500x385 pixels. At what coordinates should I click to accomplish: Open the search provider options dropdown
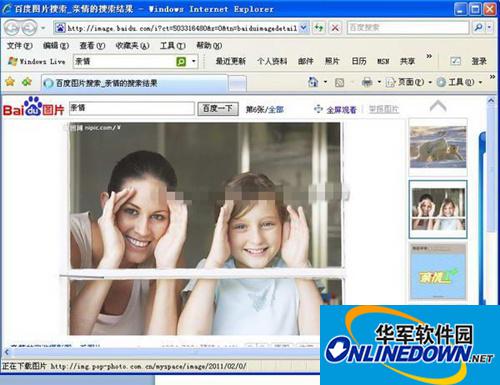(x=489, y=28)
